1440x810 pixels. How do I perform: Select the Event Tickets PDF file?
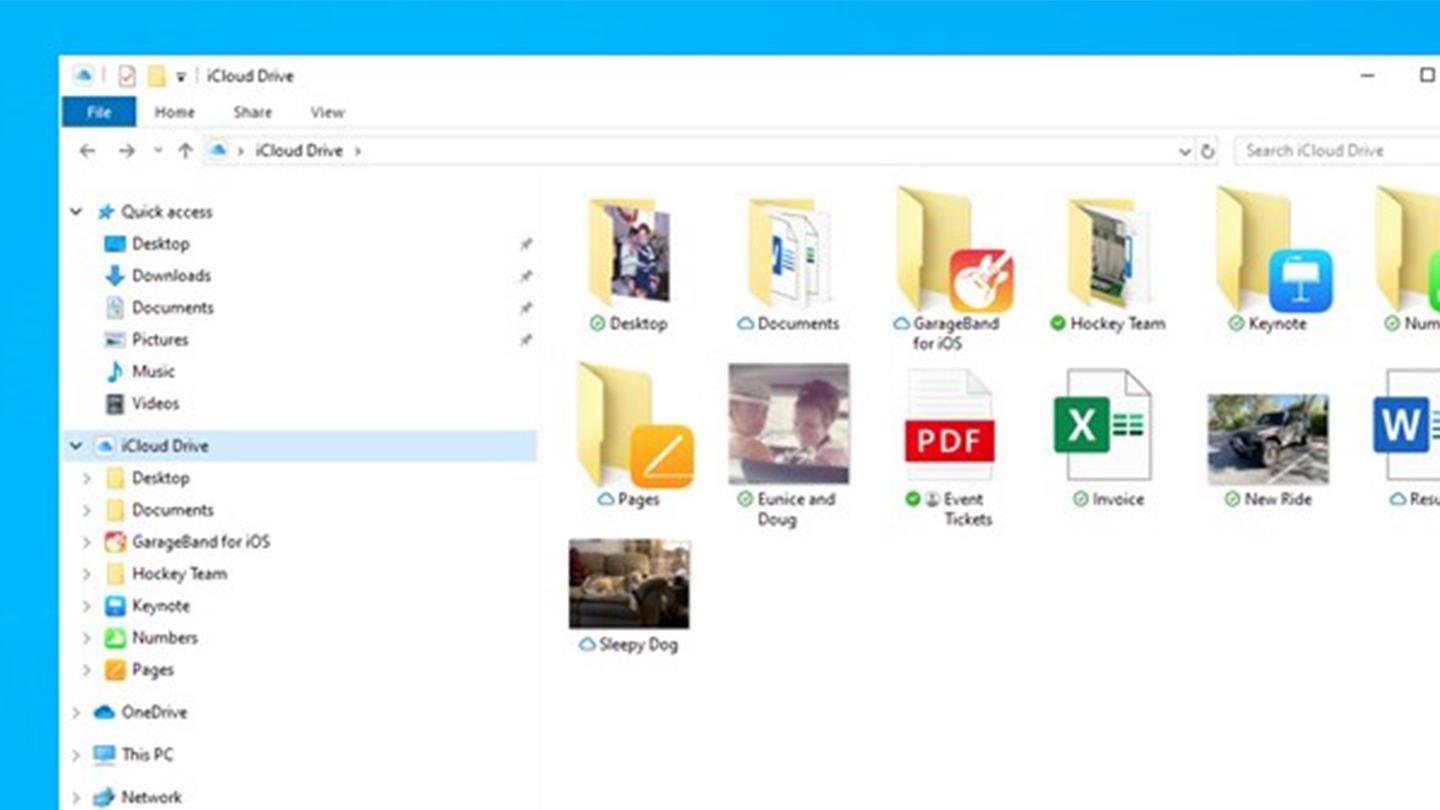pyautogui.click(x=949, y=426)
